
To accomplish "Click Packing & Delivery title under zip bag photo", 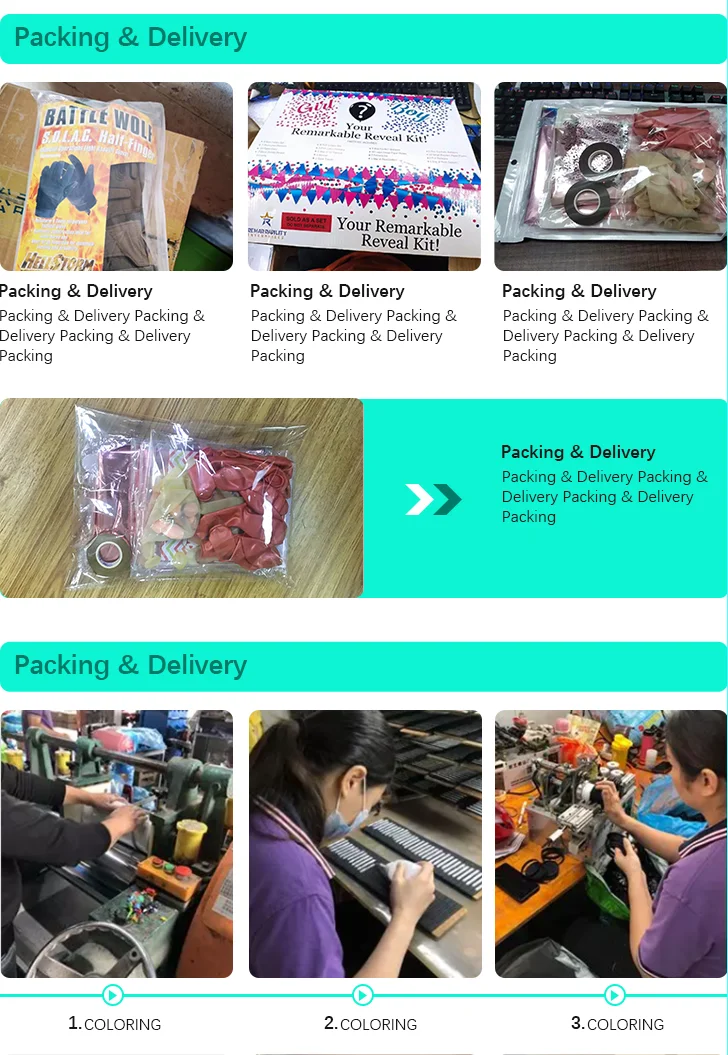I will [x=579, y=291].
